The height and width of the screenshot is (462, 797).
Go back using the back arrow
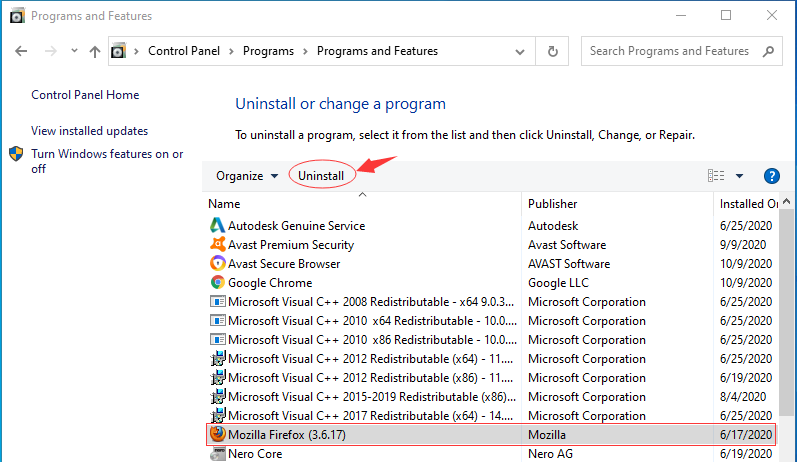tap(21, 51)
